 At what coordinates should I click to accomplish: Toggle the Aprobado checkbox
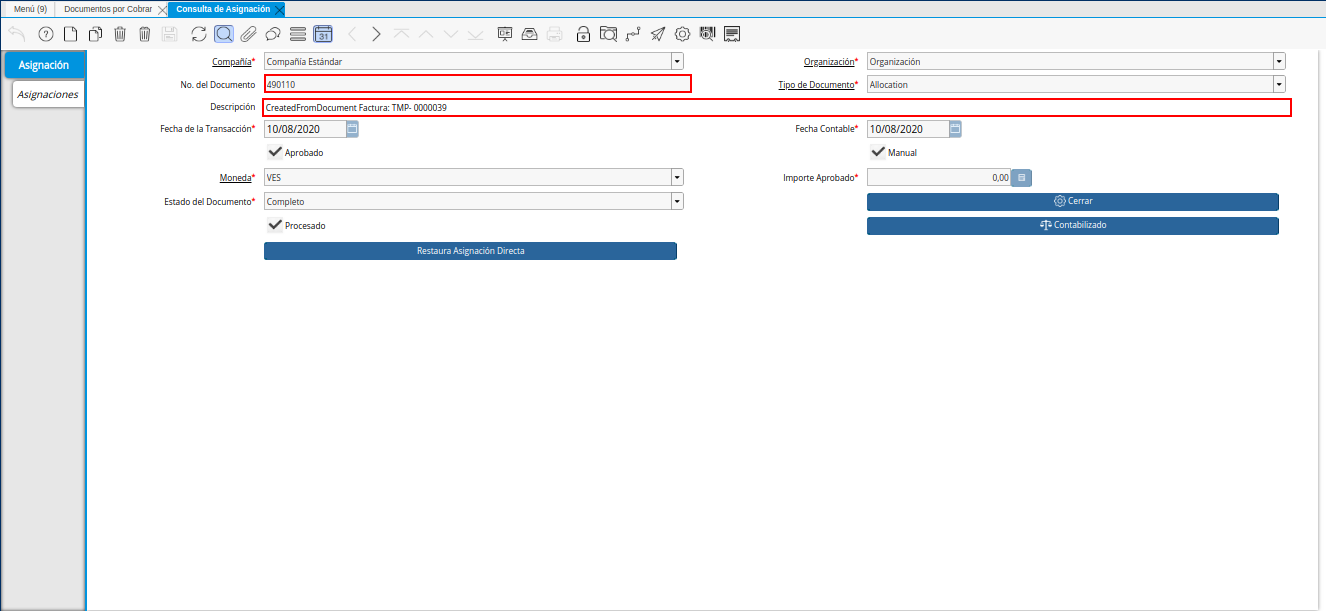pos(275,152)
